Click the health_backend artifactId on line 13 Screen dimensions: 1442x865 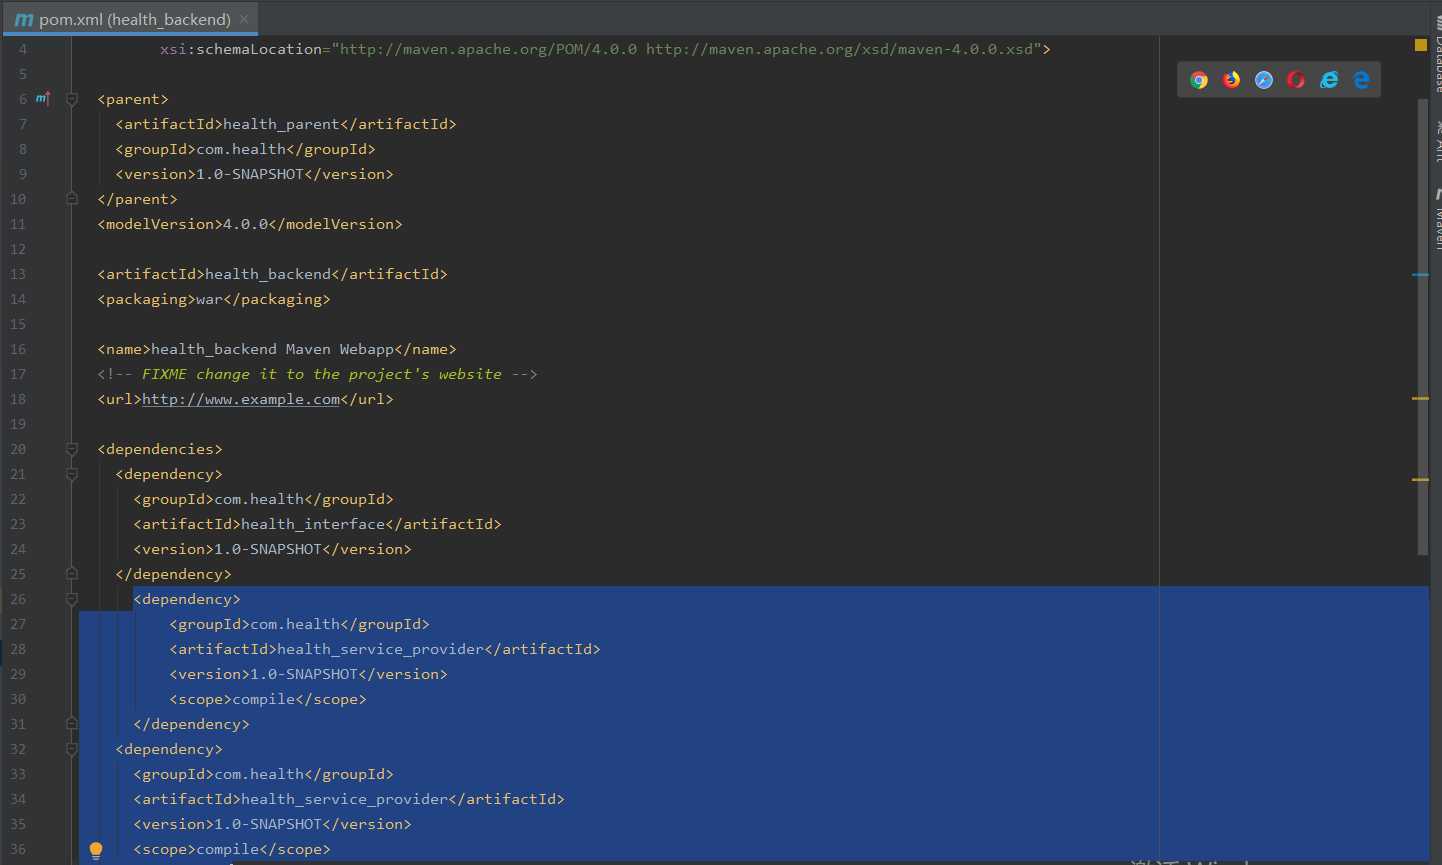click(x=268, y=274)
